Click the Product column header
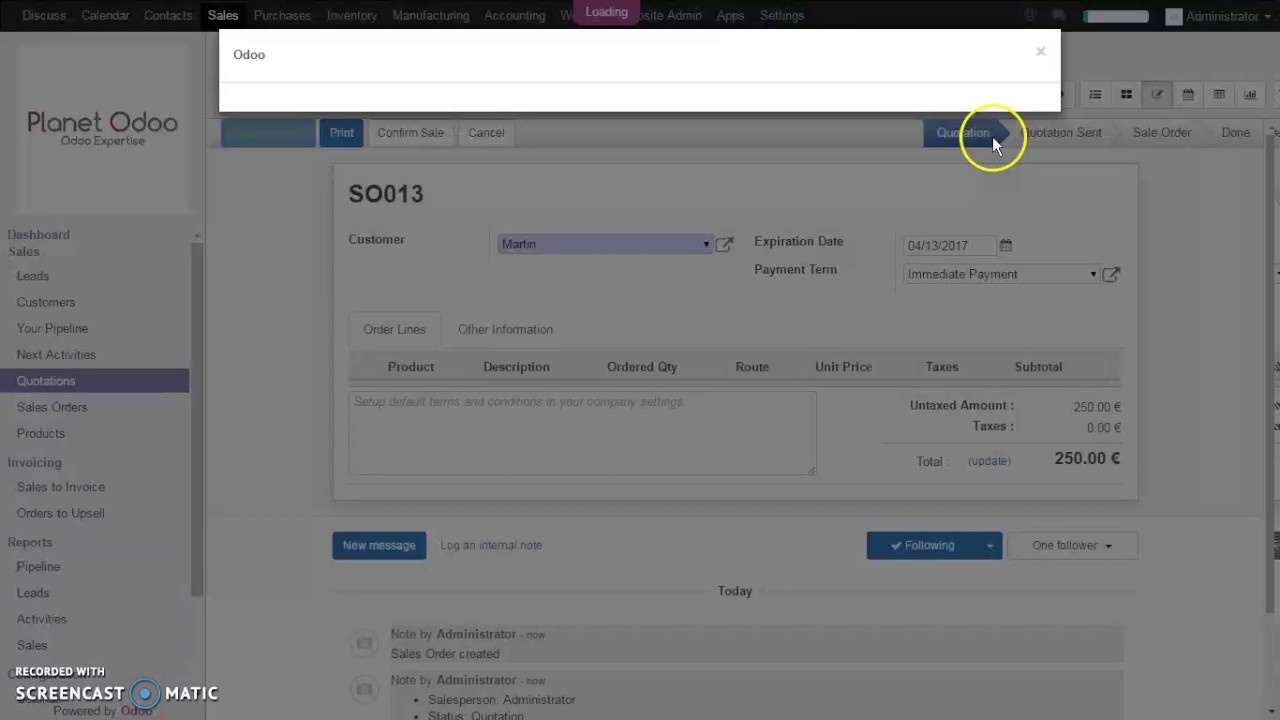1280x720 pixels. click(x=410, y=367)
